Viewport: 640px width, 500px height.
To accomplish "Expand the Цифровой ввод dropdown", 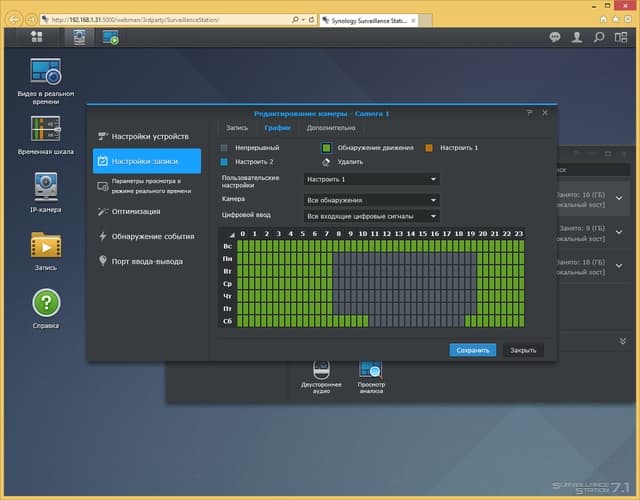I will (x=371, y=216).
